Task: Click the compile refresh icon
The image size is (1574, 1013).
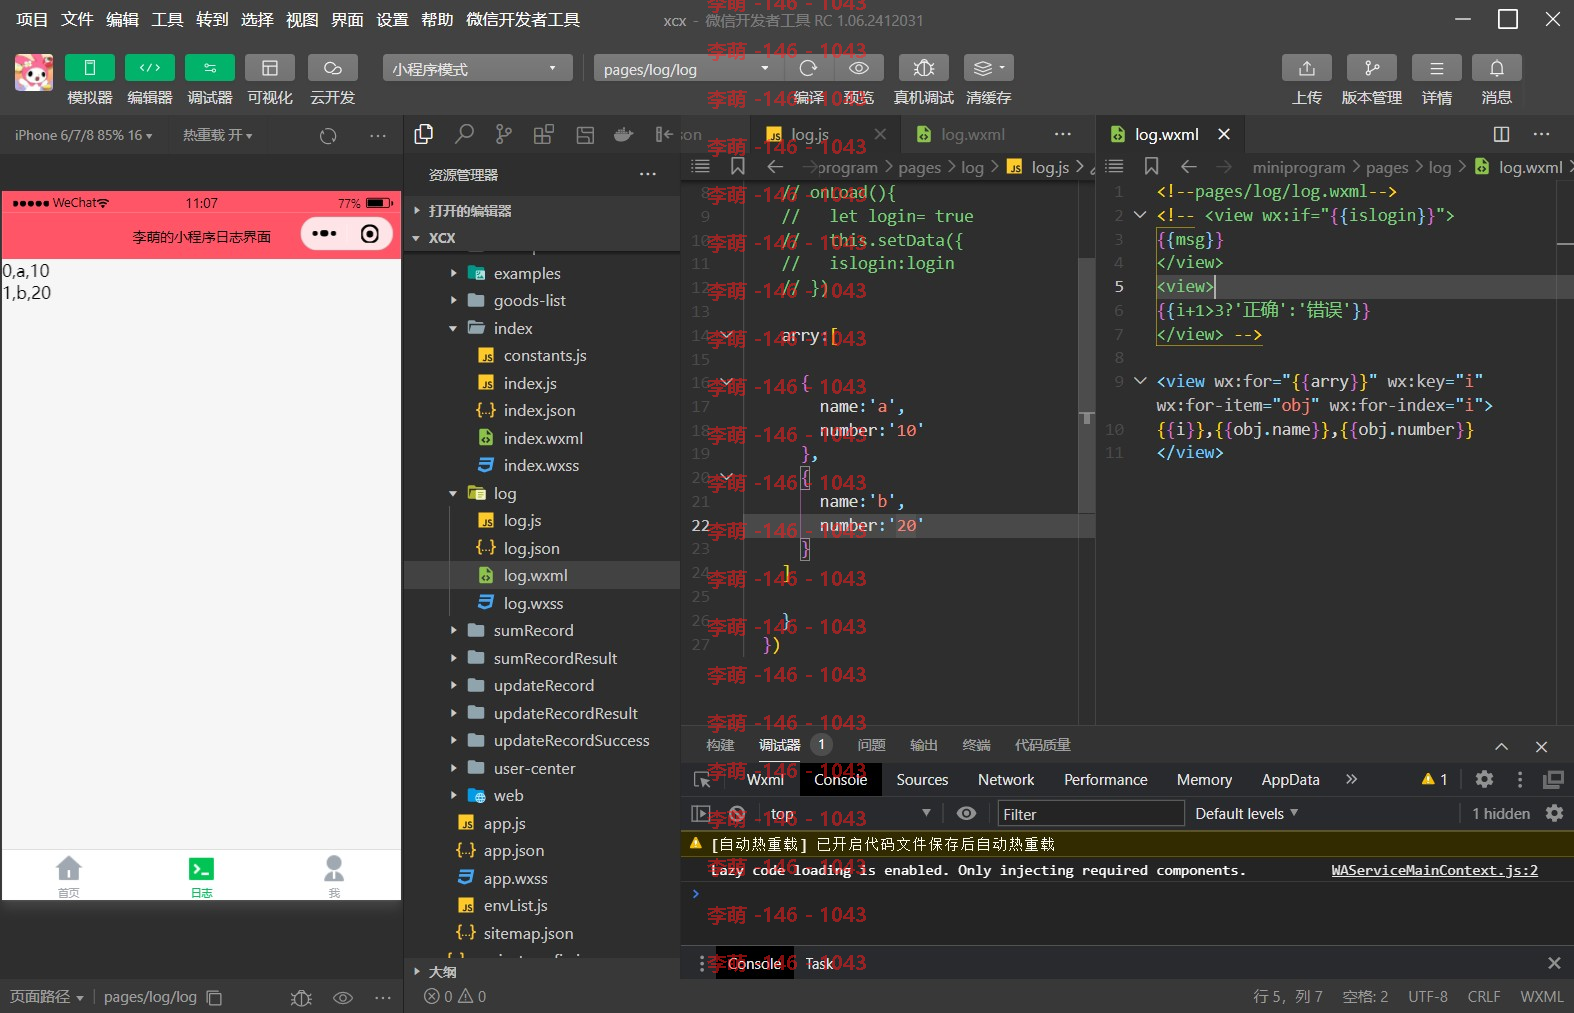Action: click(808, 68)
